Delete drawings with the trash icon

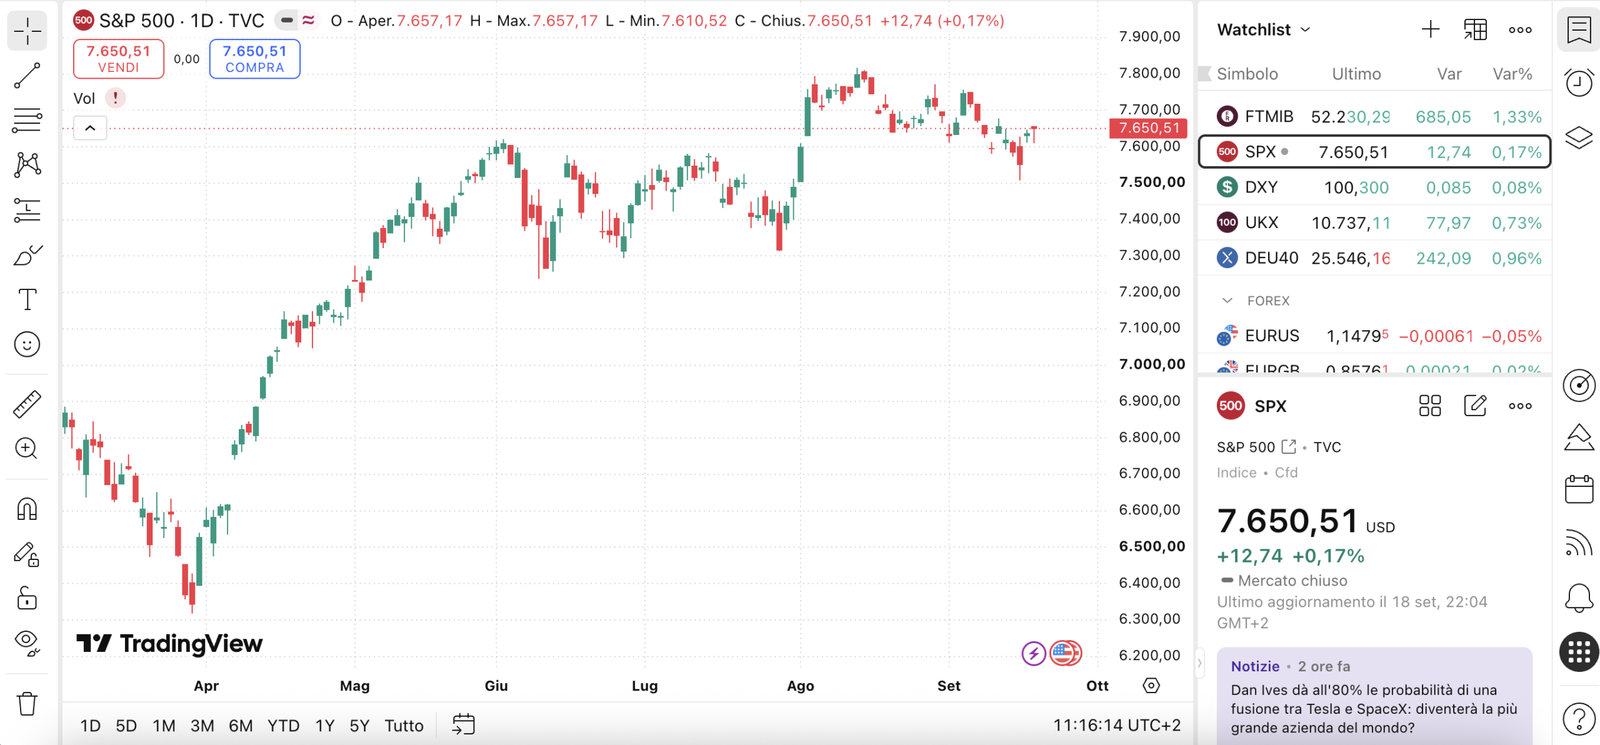[27, 703]
